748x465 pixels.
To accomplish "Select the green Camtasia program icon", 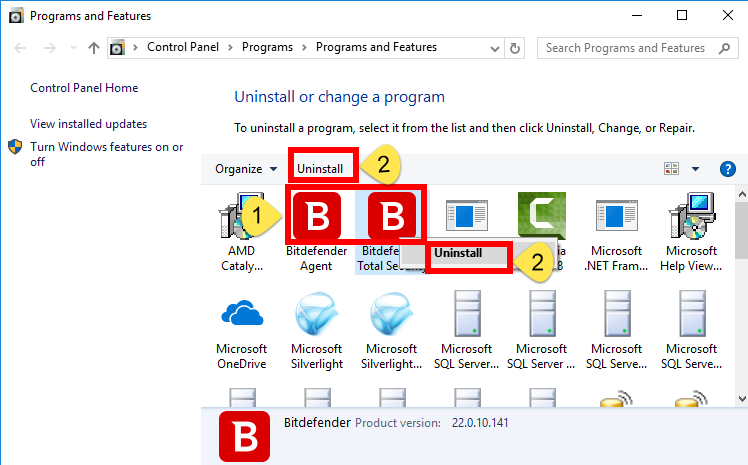I will [542, 216].
